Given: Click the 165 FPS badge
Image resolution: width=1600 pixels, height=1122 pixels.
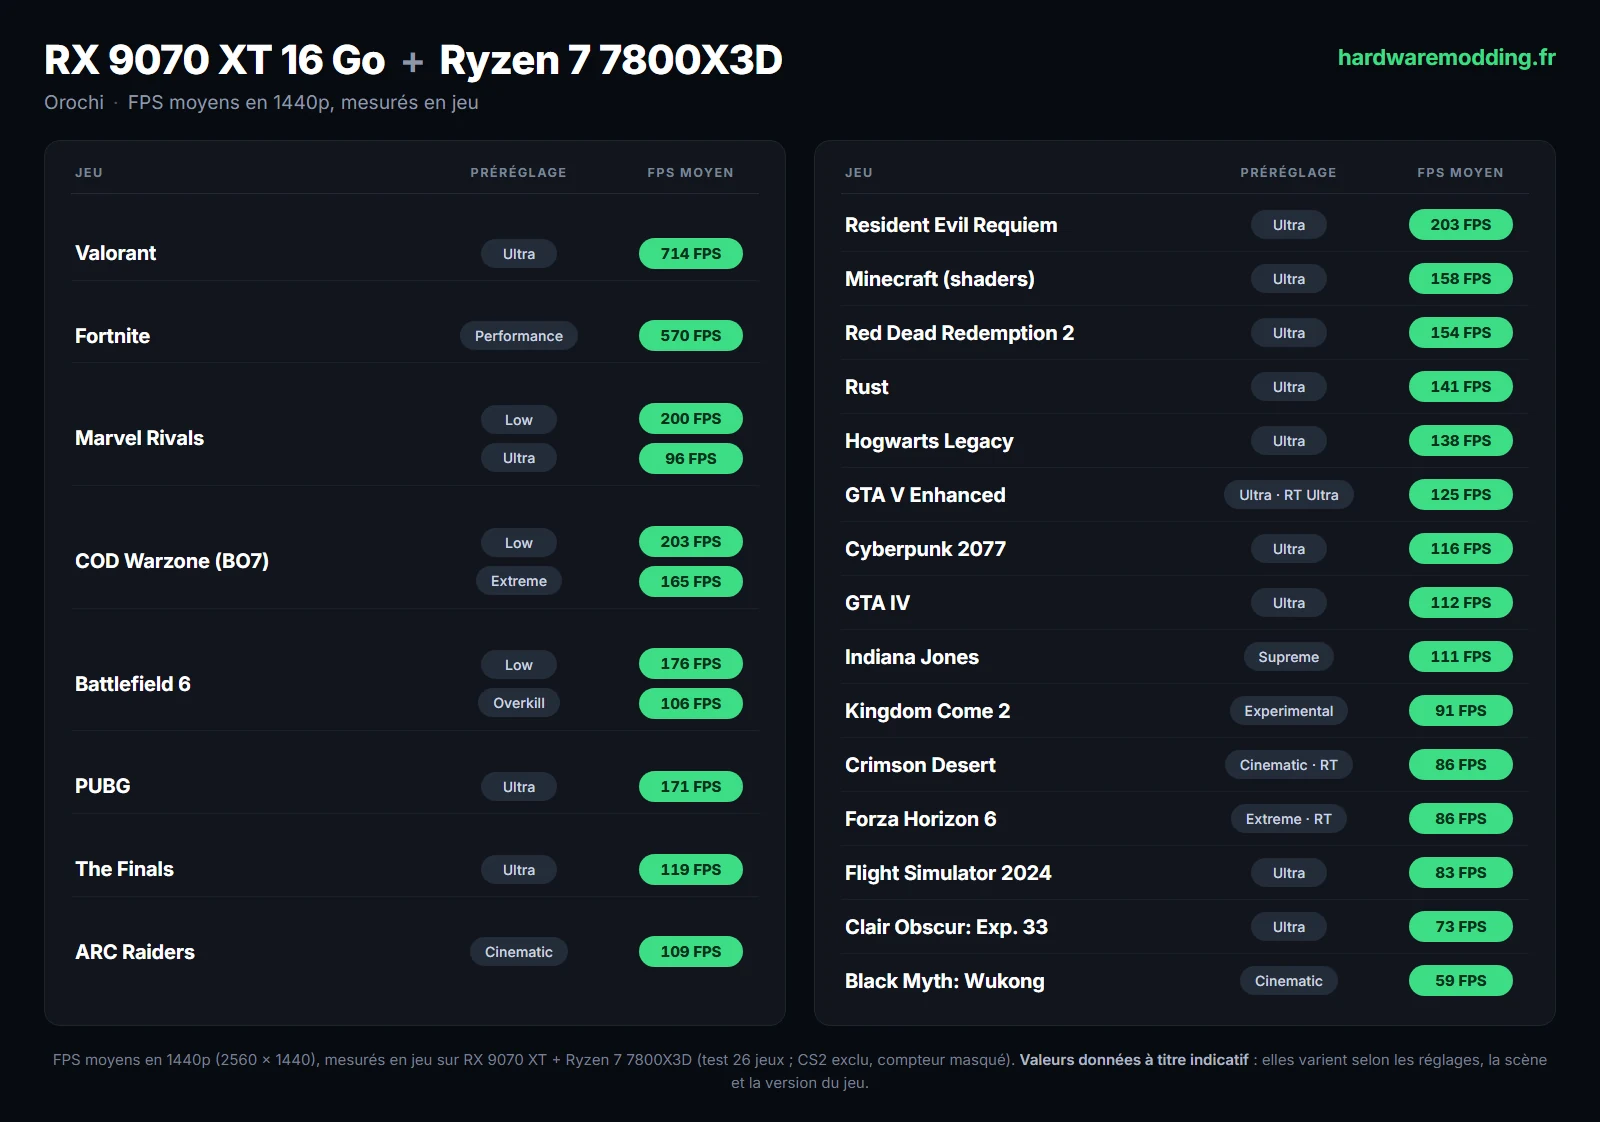Looking at the screenshot, I should tap(691, 582).
